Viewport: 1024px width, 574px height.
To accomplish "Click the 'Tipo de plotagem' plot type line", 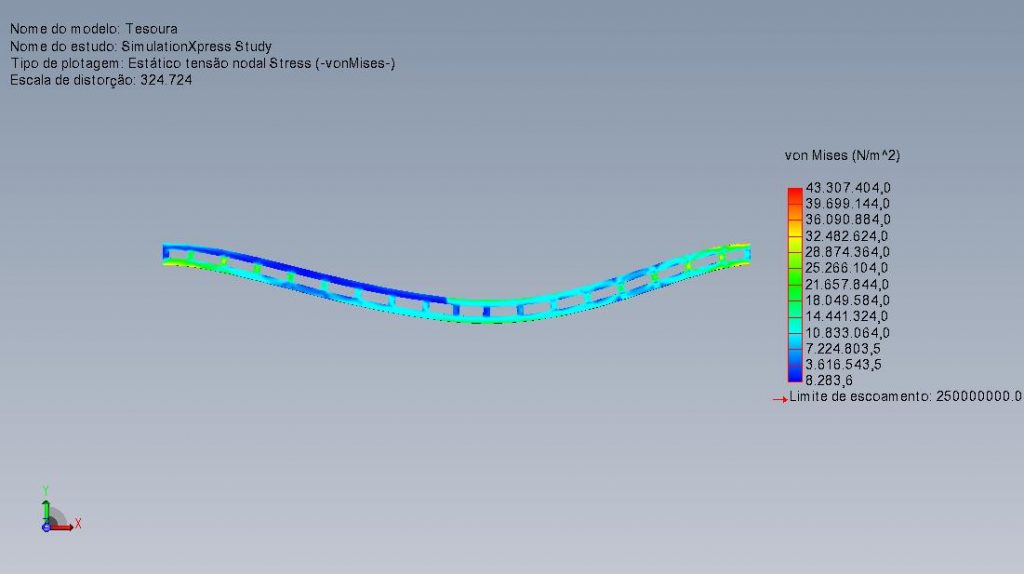I will tap(202, 63).
